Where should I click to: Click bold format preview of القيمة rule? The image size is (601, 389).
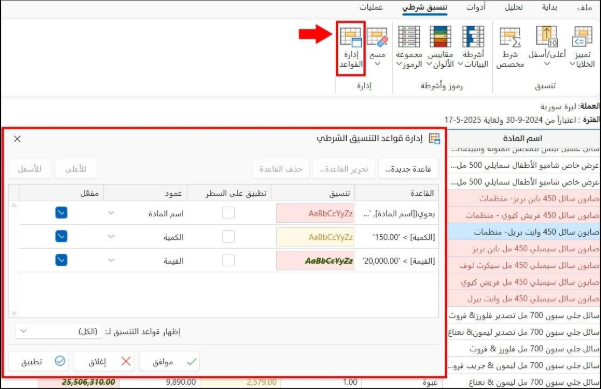[315, 261]
